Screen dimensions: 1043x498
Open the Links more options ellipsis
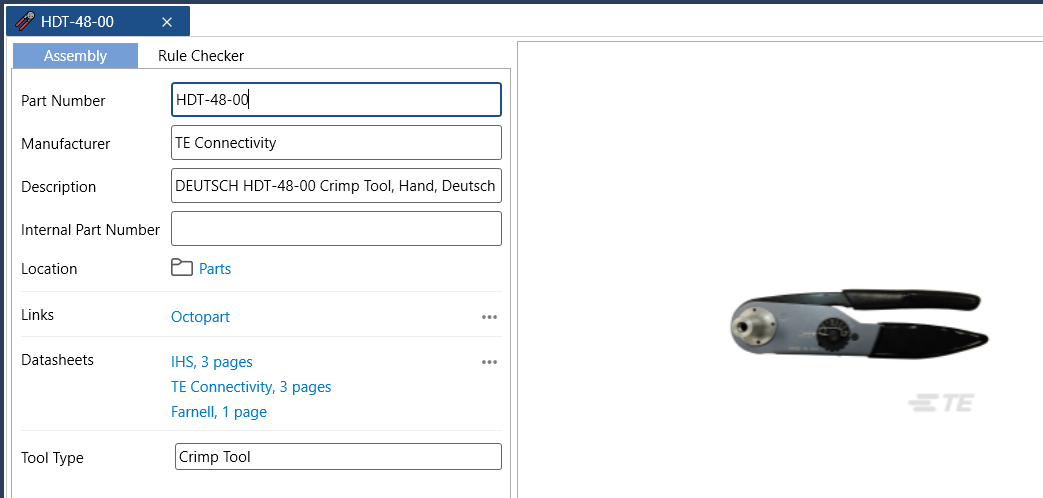tap(490, 317)
